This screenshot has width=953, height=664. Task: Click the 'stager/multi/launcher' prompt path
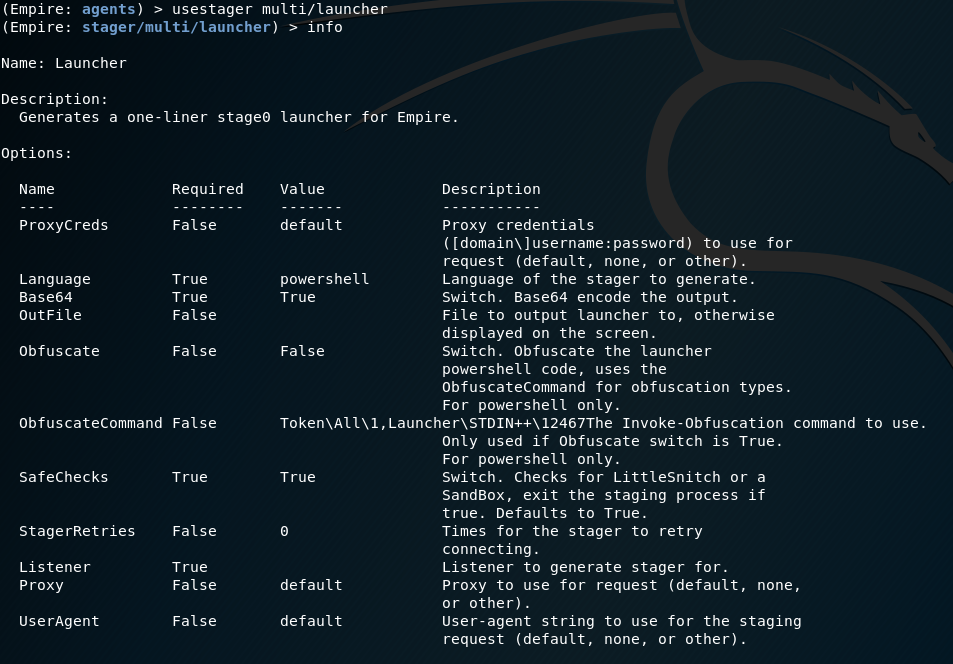point(176,27)
